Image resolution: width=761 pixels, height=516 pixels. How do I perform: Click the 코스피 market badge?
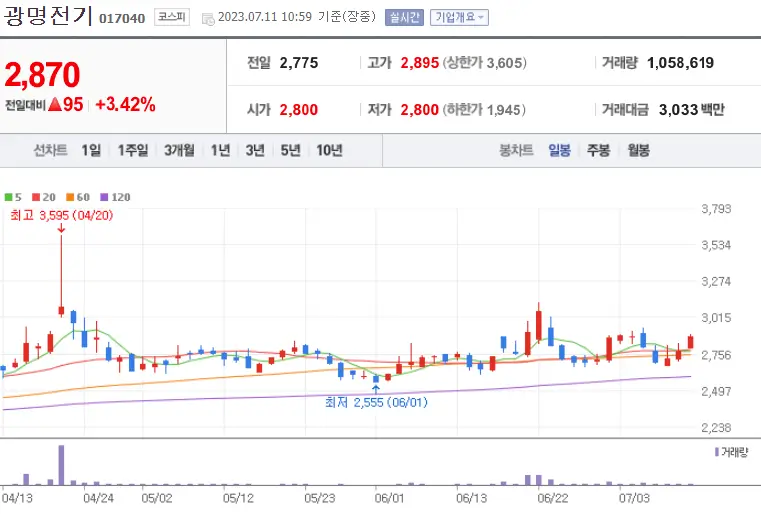(x=172, y=17)
